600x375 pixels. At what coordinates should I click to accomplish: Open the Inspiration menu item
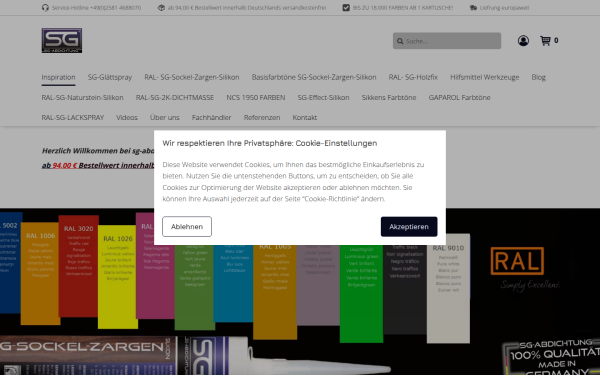(58, 77)
